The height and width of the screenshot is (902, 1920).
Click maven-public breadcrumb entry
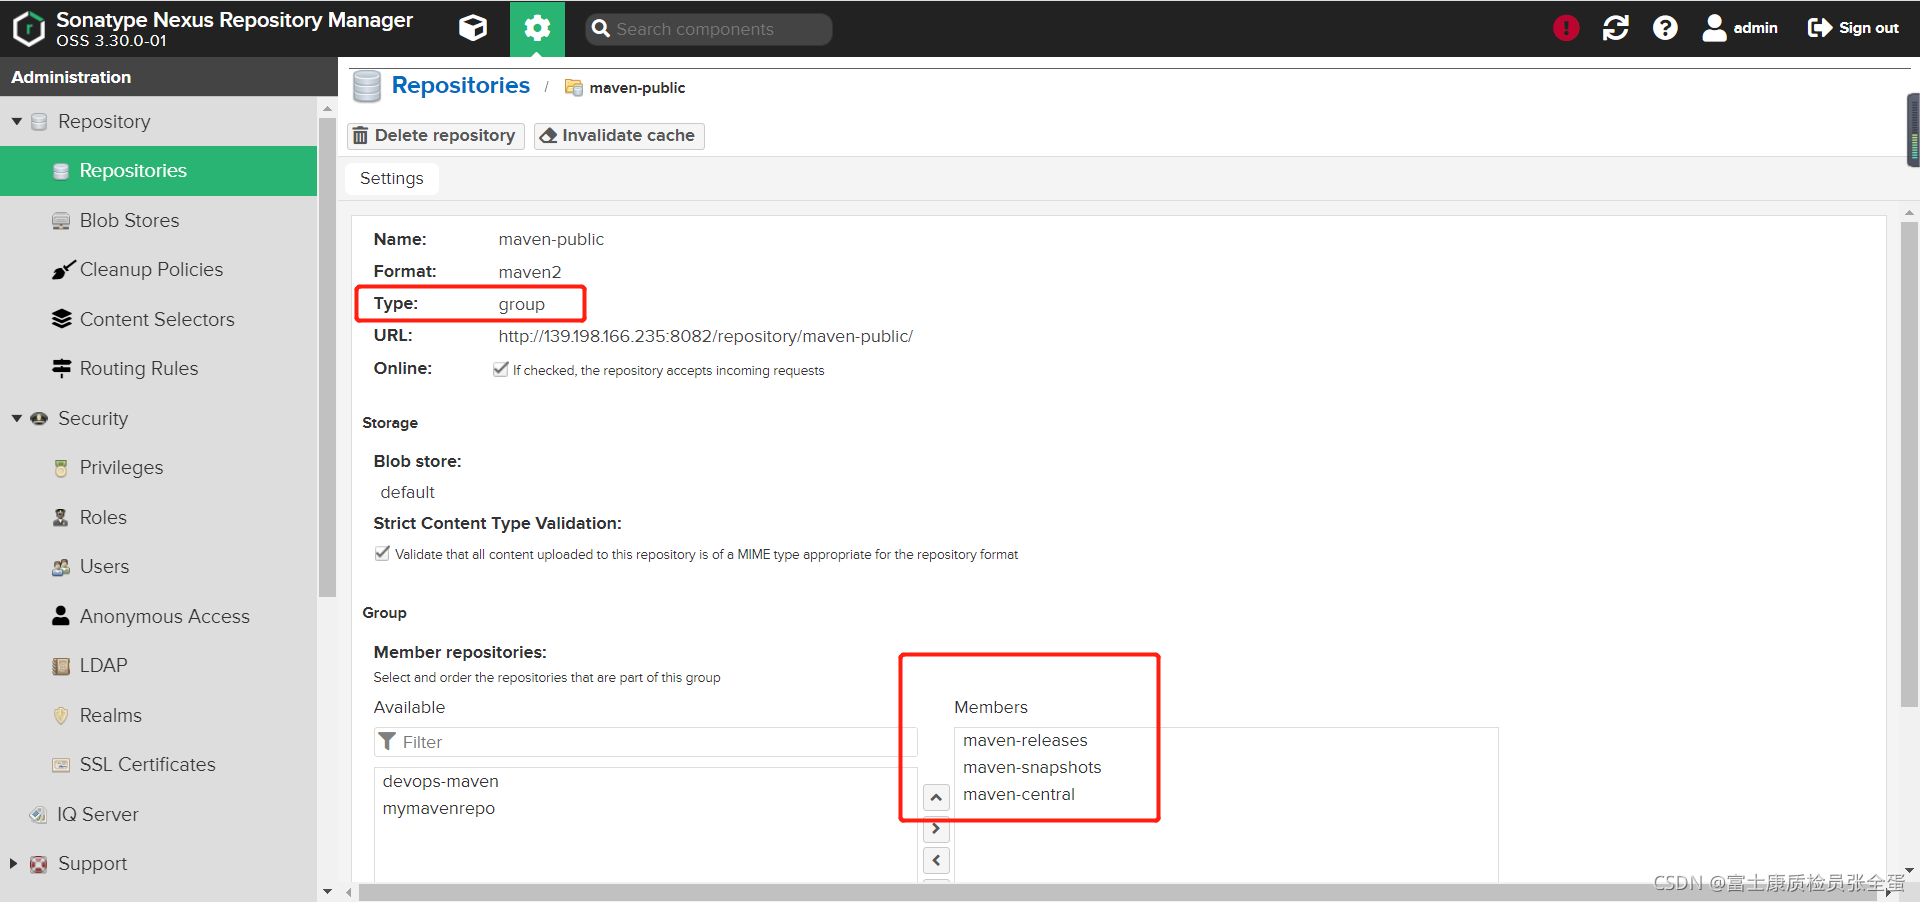pyautogui.click(x=637, y=88)
